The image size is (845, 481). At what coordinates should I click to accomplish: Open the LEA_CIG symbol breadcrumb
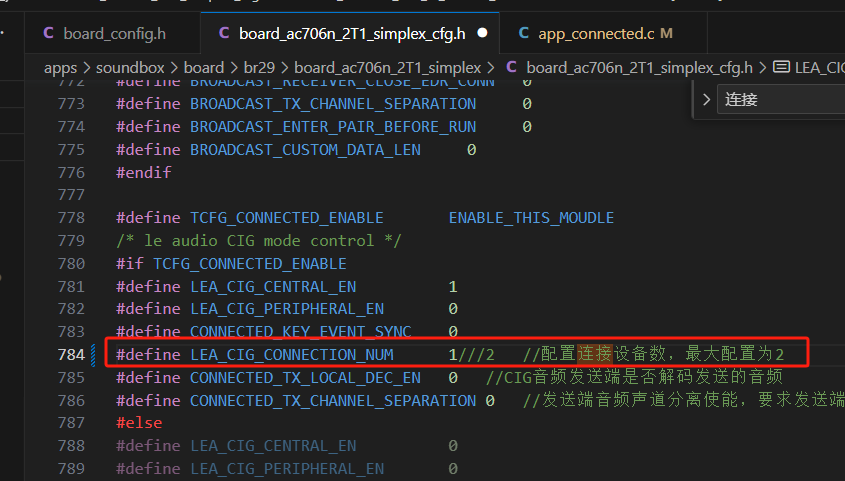click(x=820, y=68)
